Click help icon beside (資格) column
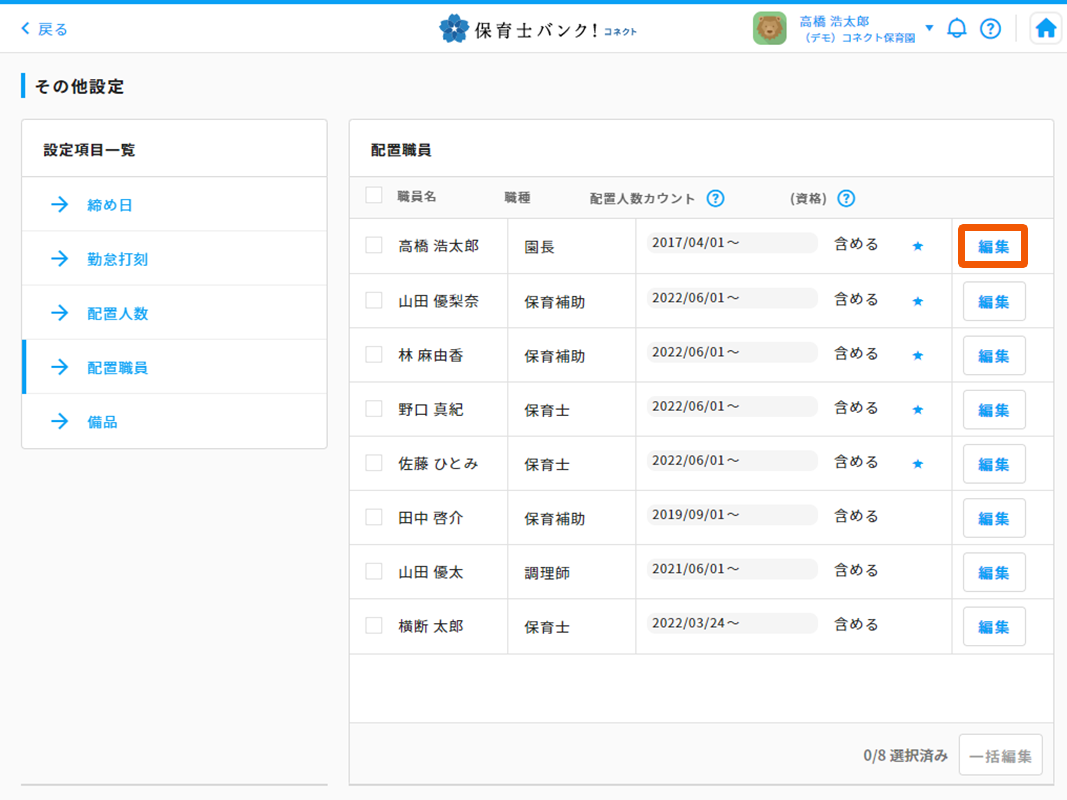This screenshot has height=800, width=1067. 846,198
